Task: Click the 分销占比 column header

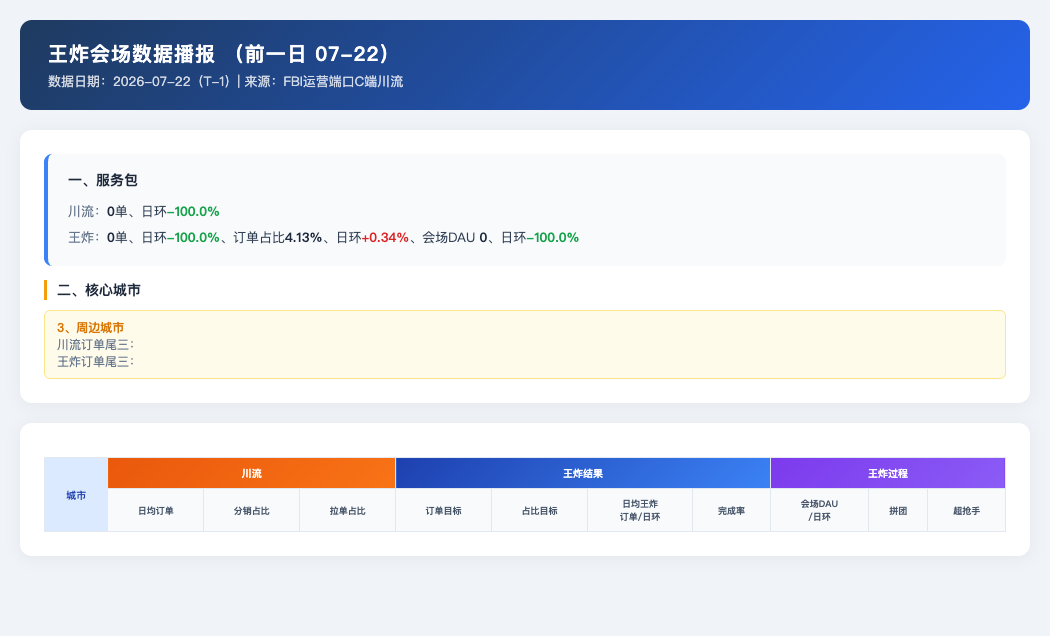Action: [x=252, y=510]
